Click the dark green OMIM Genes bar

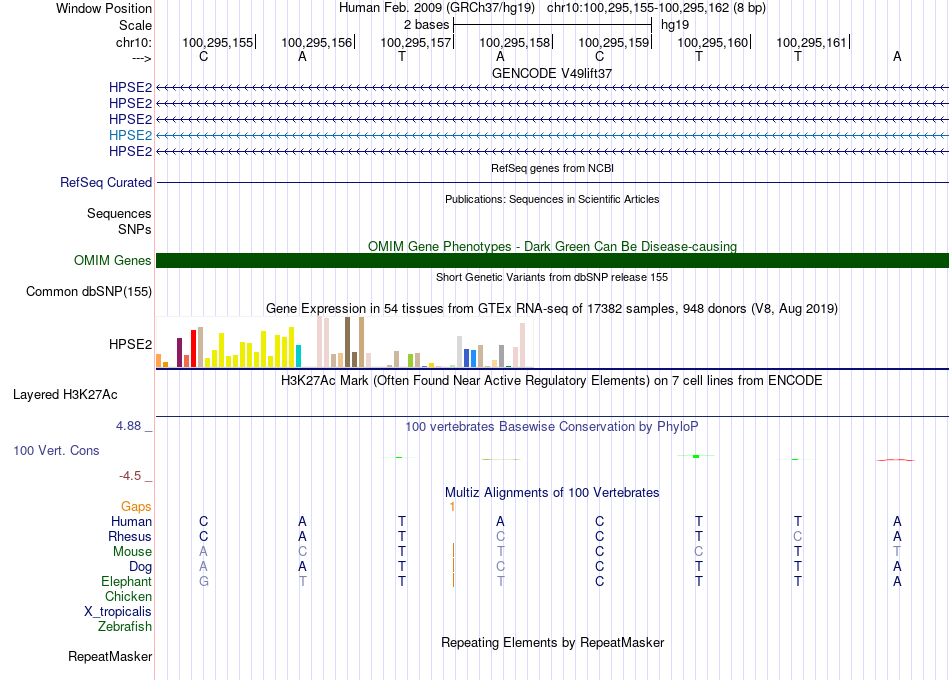coord(552,261)
